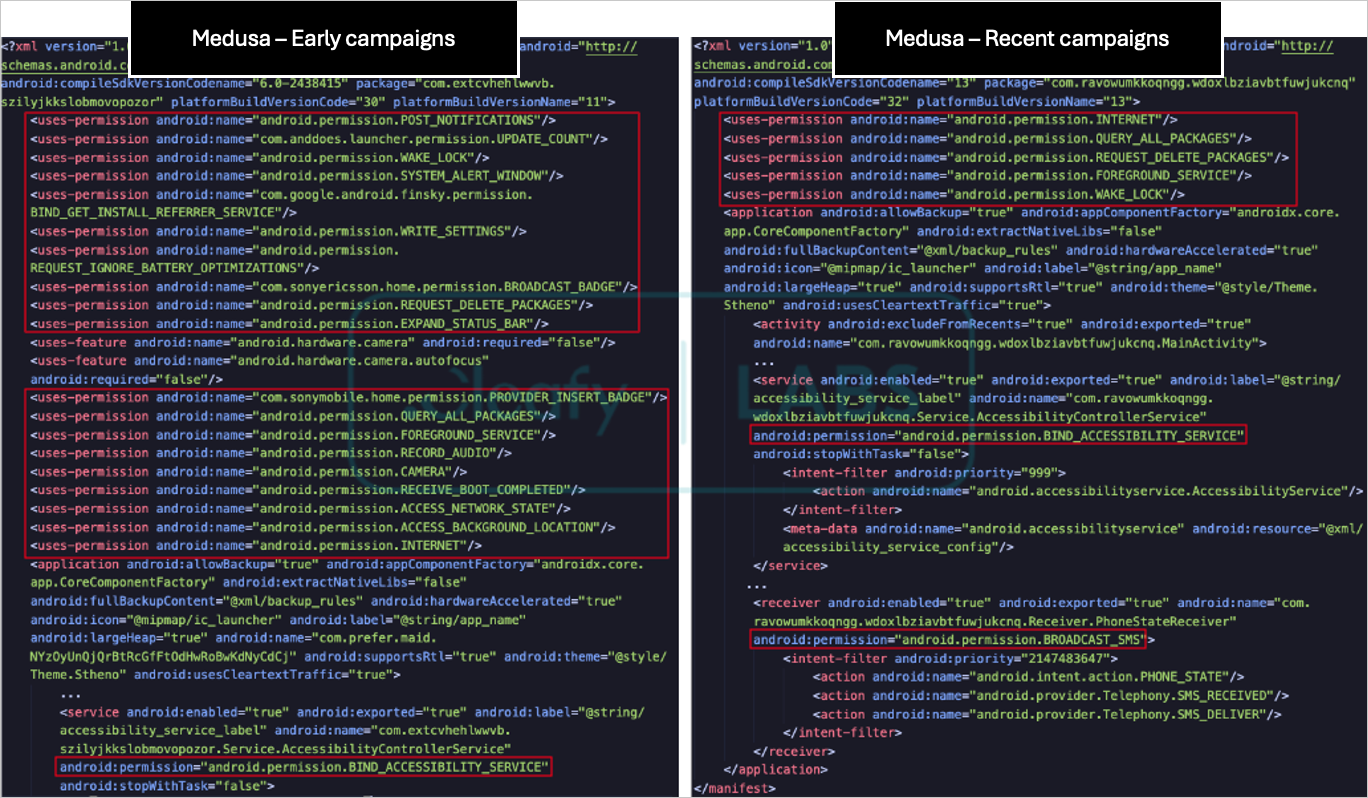
Task: Click the Telephony.SMS_DELIVER action line
Action: point(1047,713)
